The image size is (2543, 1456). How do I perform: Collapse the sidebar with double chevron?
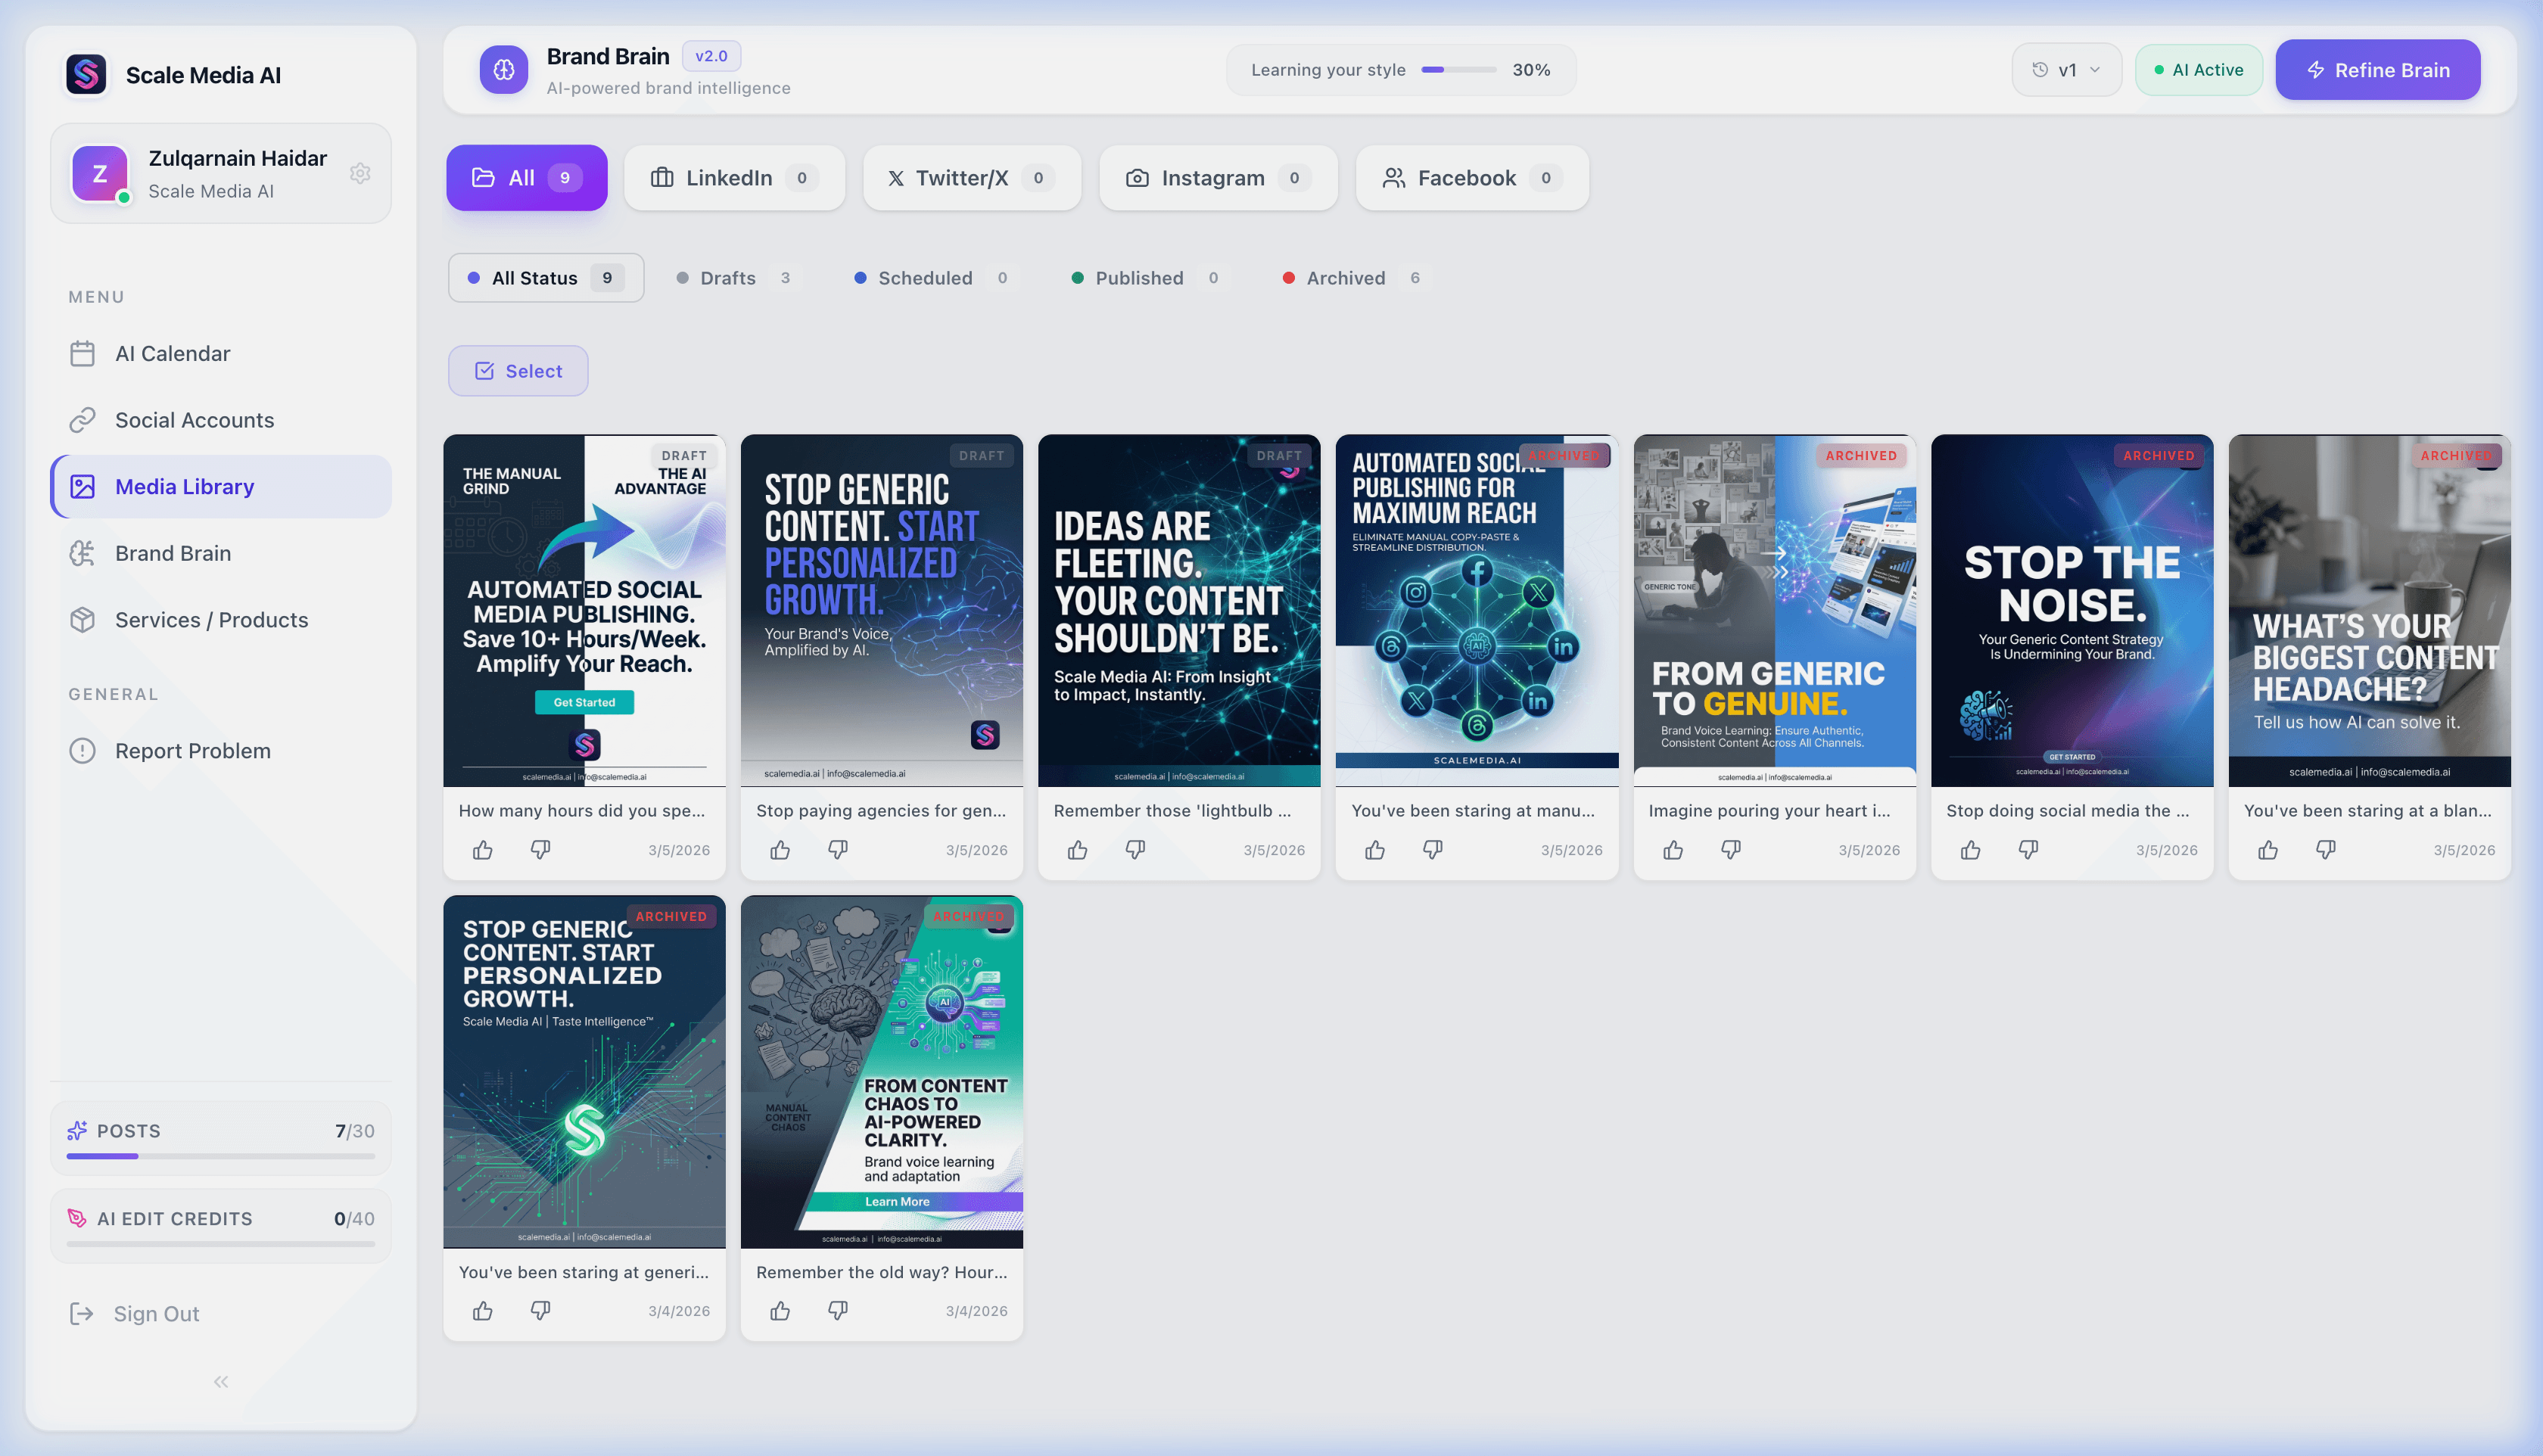[220, 1382]
